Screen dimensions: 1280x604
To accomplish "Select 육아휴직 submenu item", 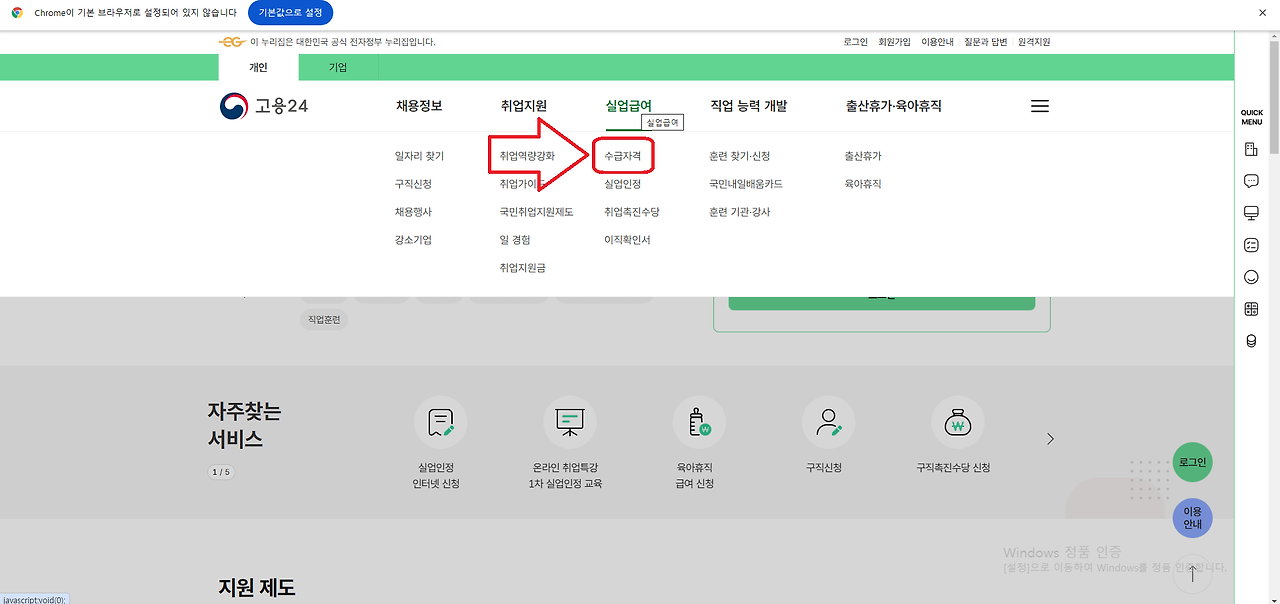I will (863, 184).
